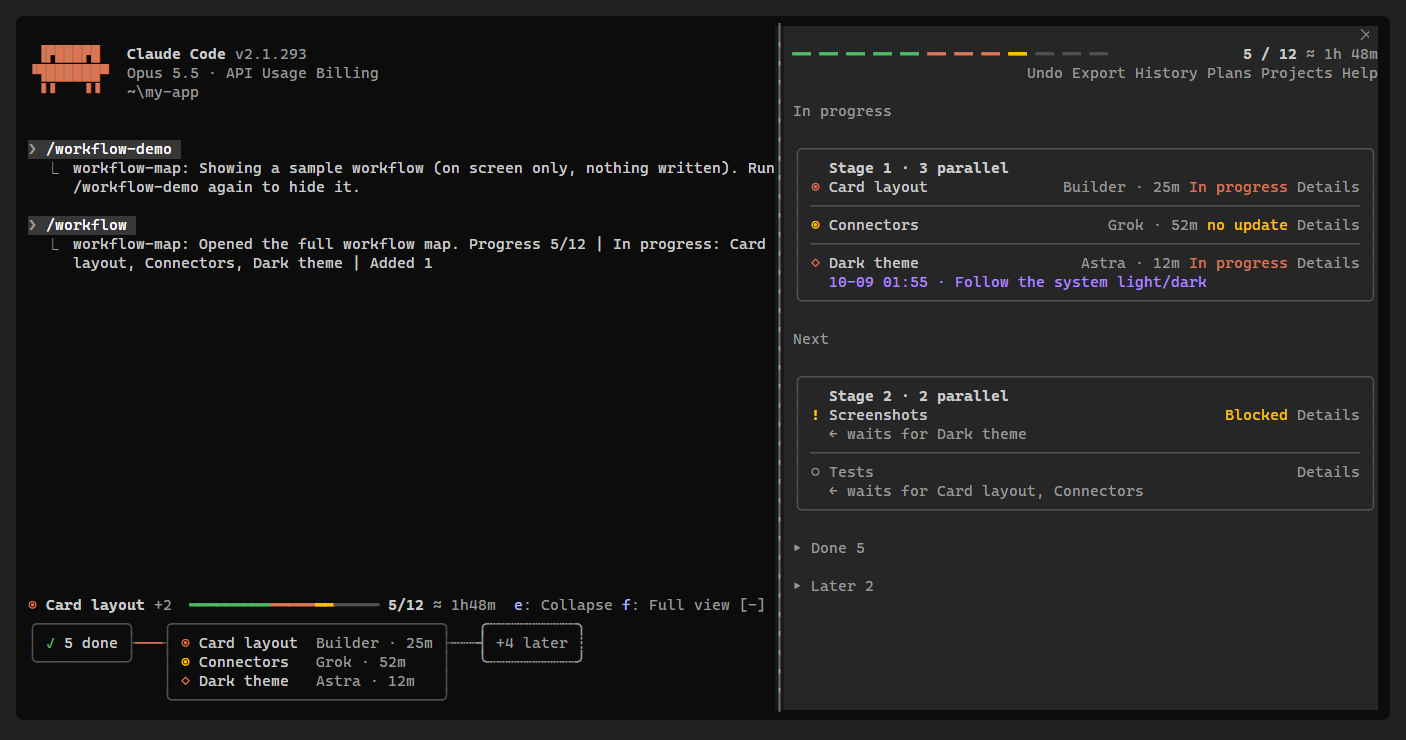Expand the Done 5 section
This screenshot has width=1406, height=740.
coord(829,548)
